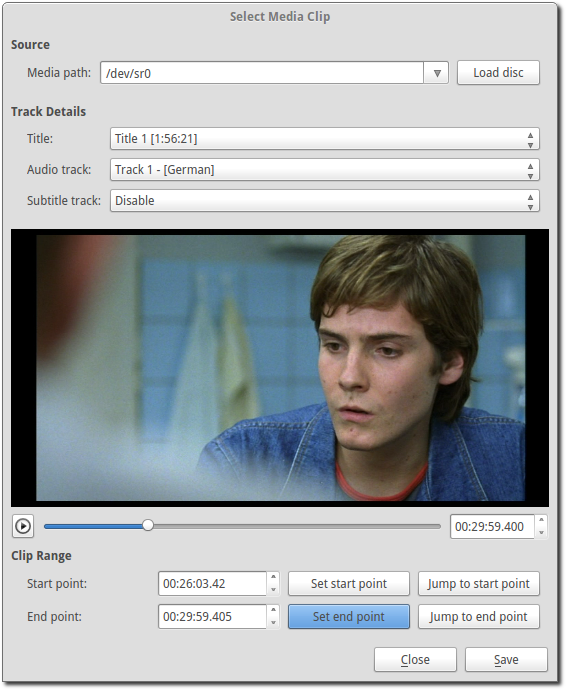Click Jump to end point button
Viewport: 566px width, 690px height.
pos(478,617)
